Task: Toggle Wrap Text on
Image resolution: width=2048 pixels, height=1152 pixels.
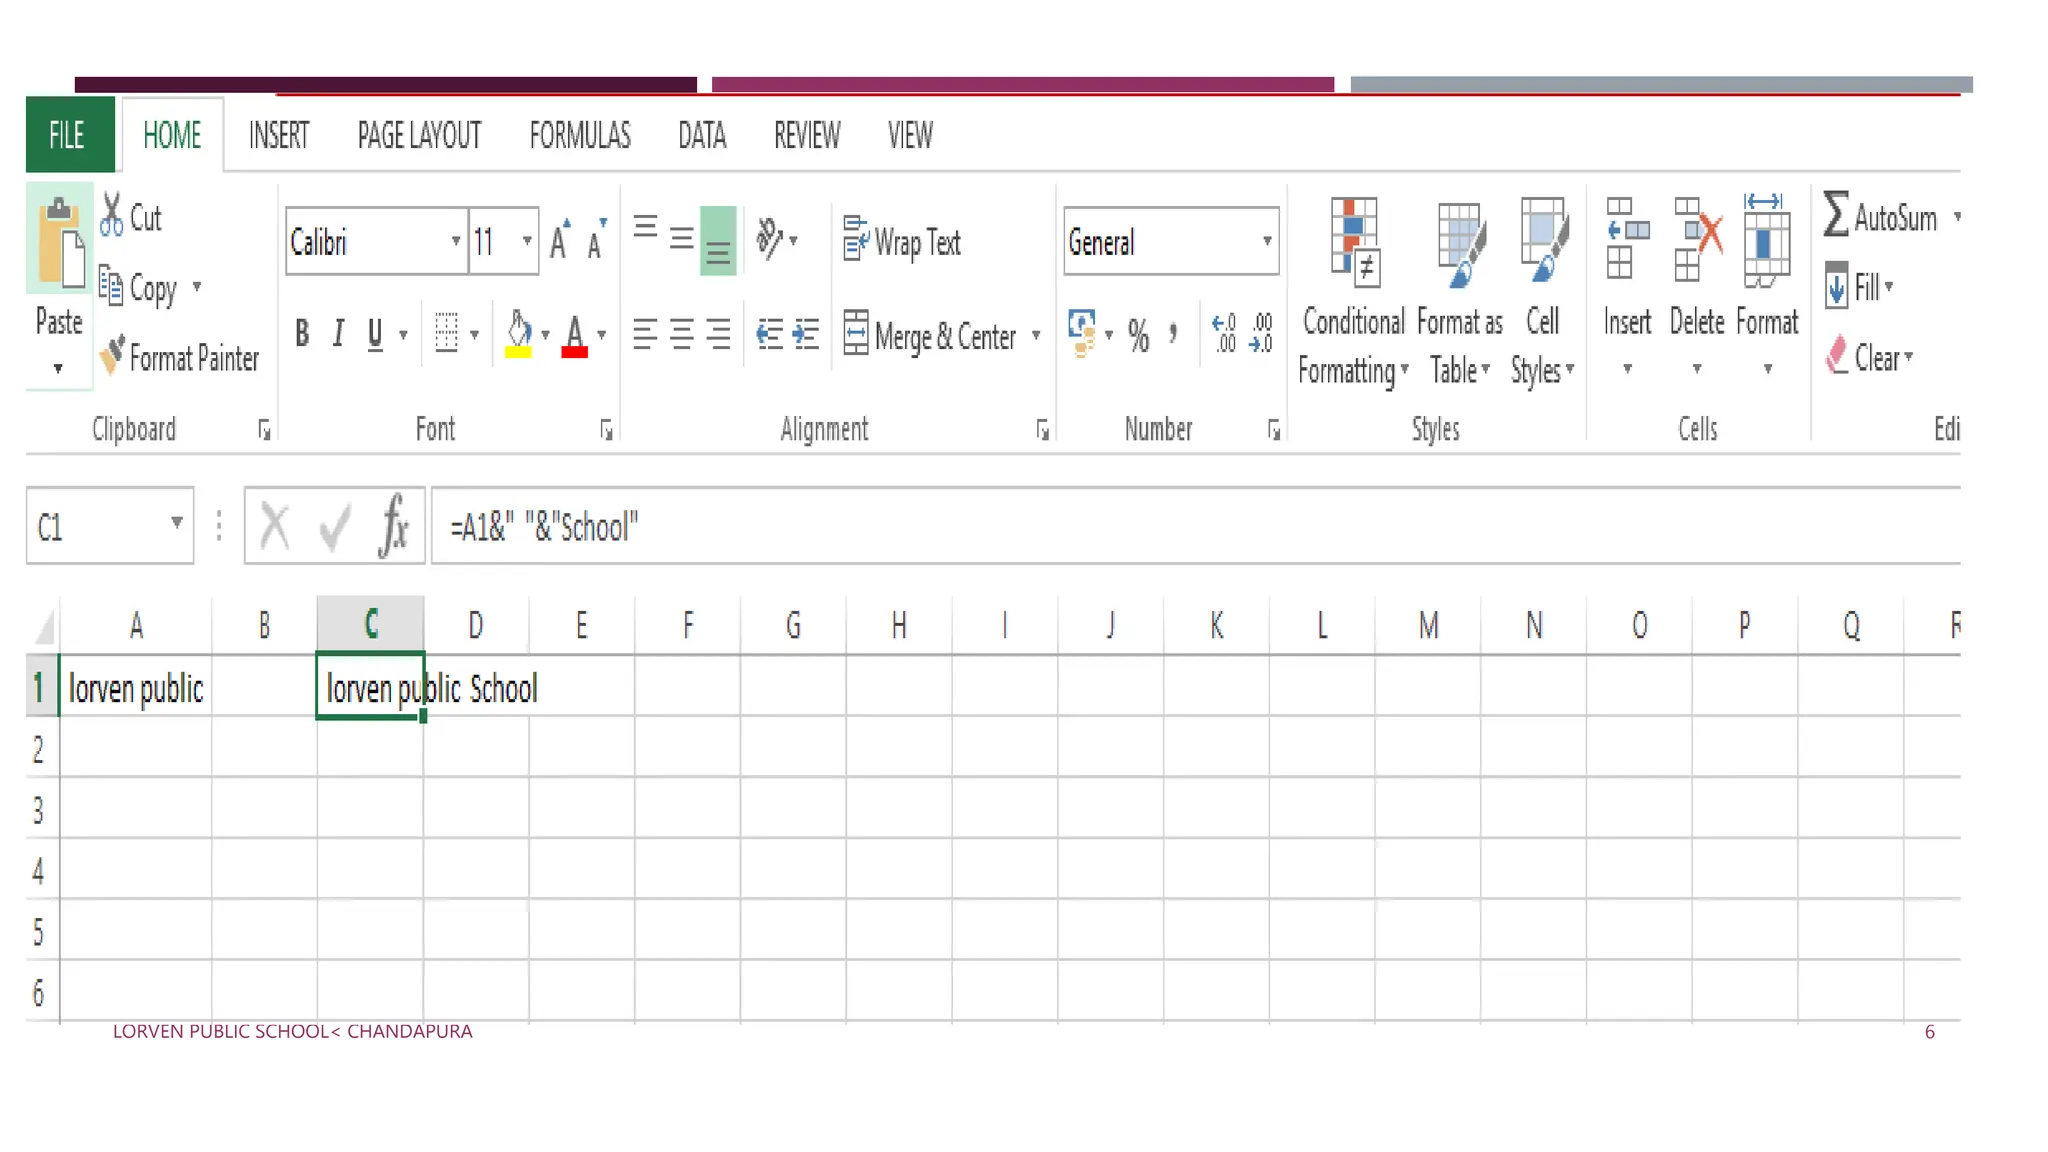Action: 901,241
